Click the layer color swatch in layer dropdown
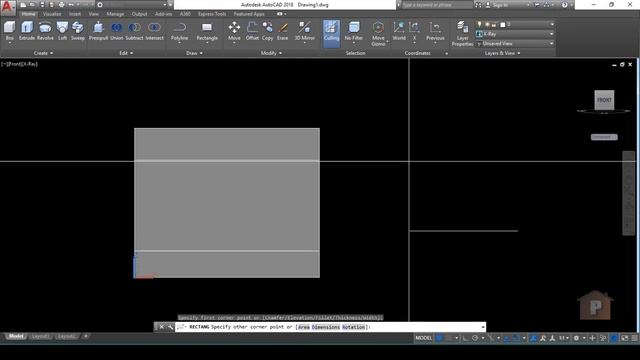640x360 pixels. (502, 24)
